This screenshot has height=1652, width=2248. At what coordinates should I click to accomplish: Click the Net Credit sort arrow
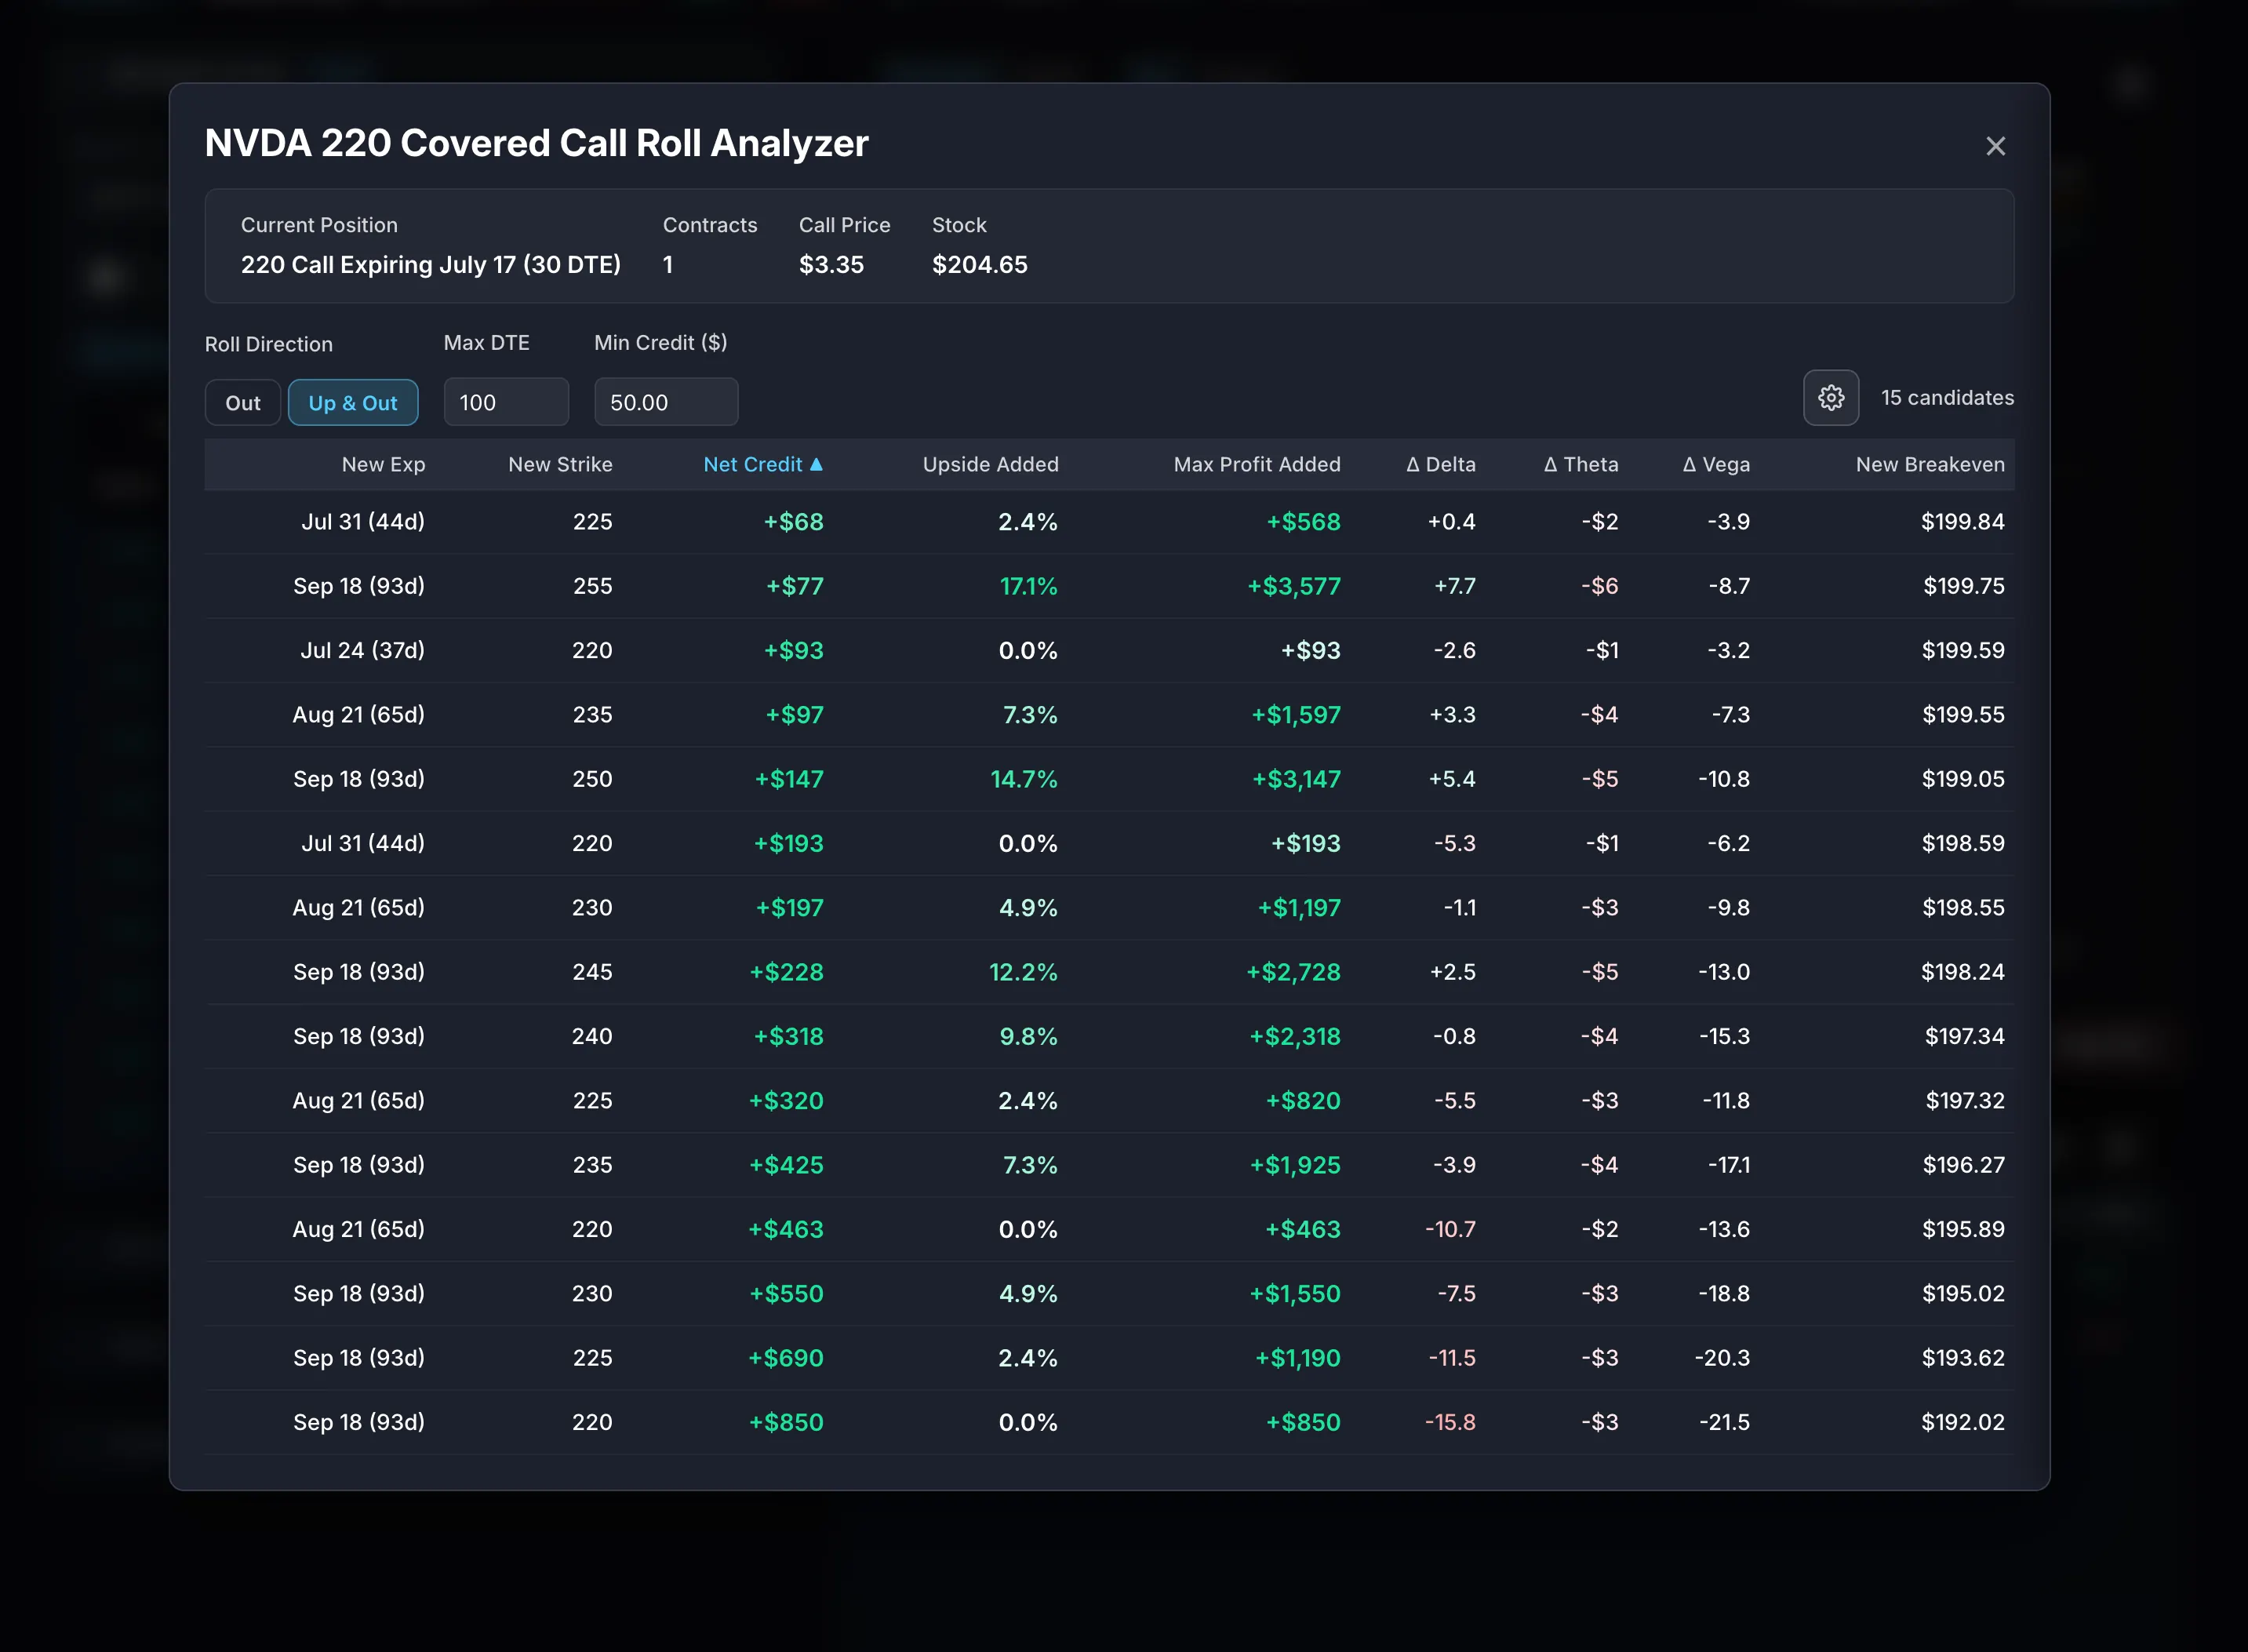816,464
